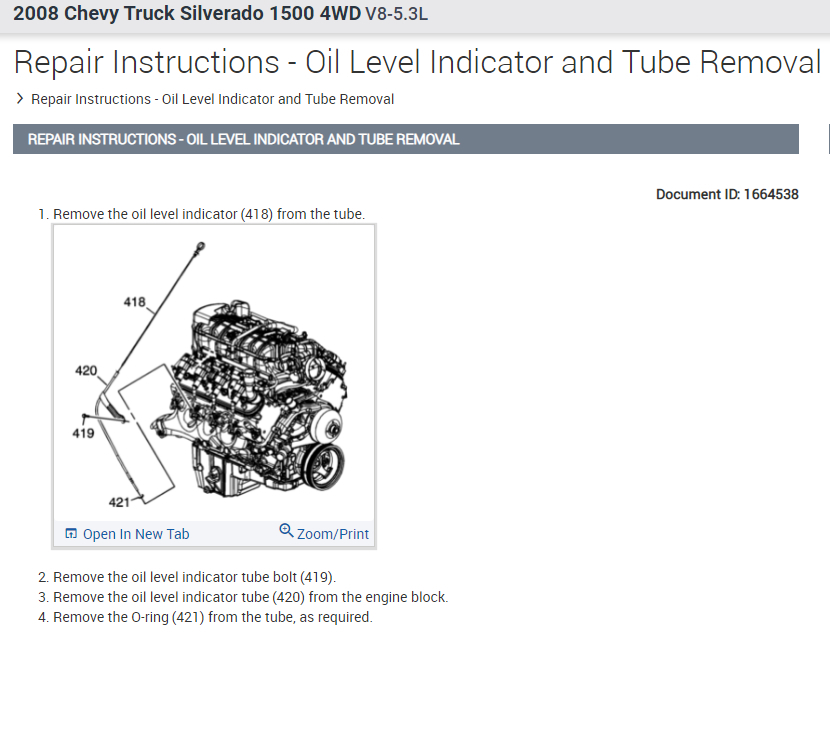Click the 2008 Chevy Truck Silverado vehicle header
Screen dimensions: 830x755
[220, 14]
